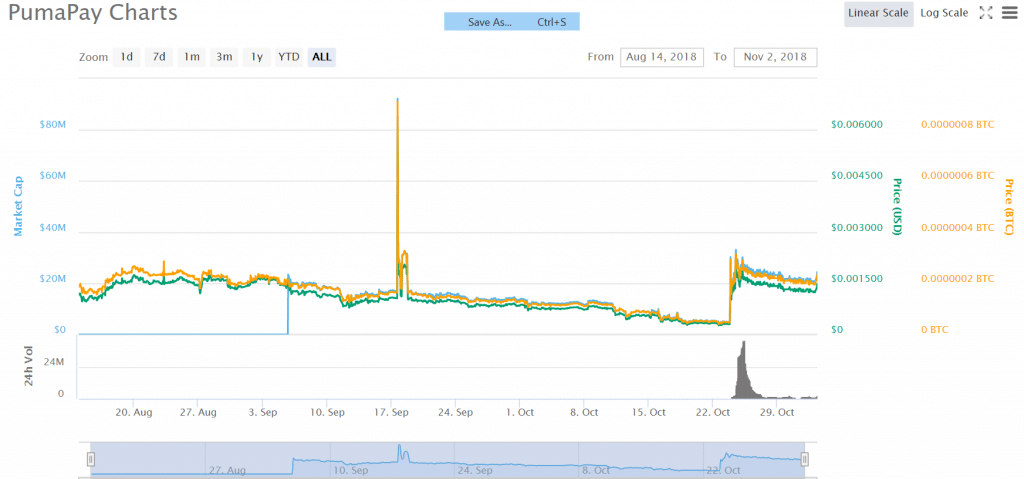Select the 1m zoom option
The image size is (1024, 479).
[x=192, y=57]
